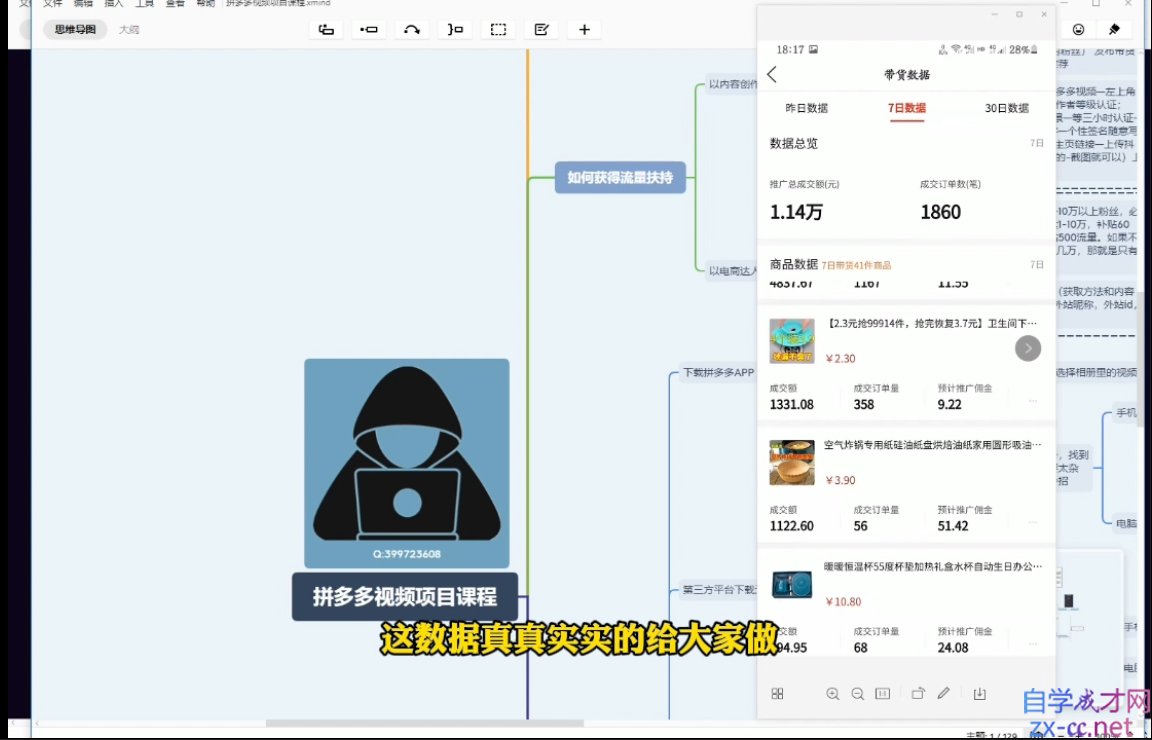1152x740 pixels.
Task: Open the 卫生间 ¥2.30 product thumbnail
Action: pyautogui.click(x=792, y=341)
